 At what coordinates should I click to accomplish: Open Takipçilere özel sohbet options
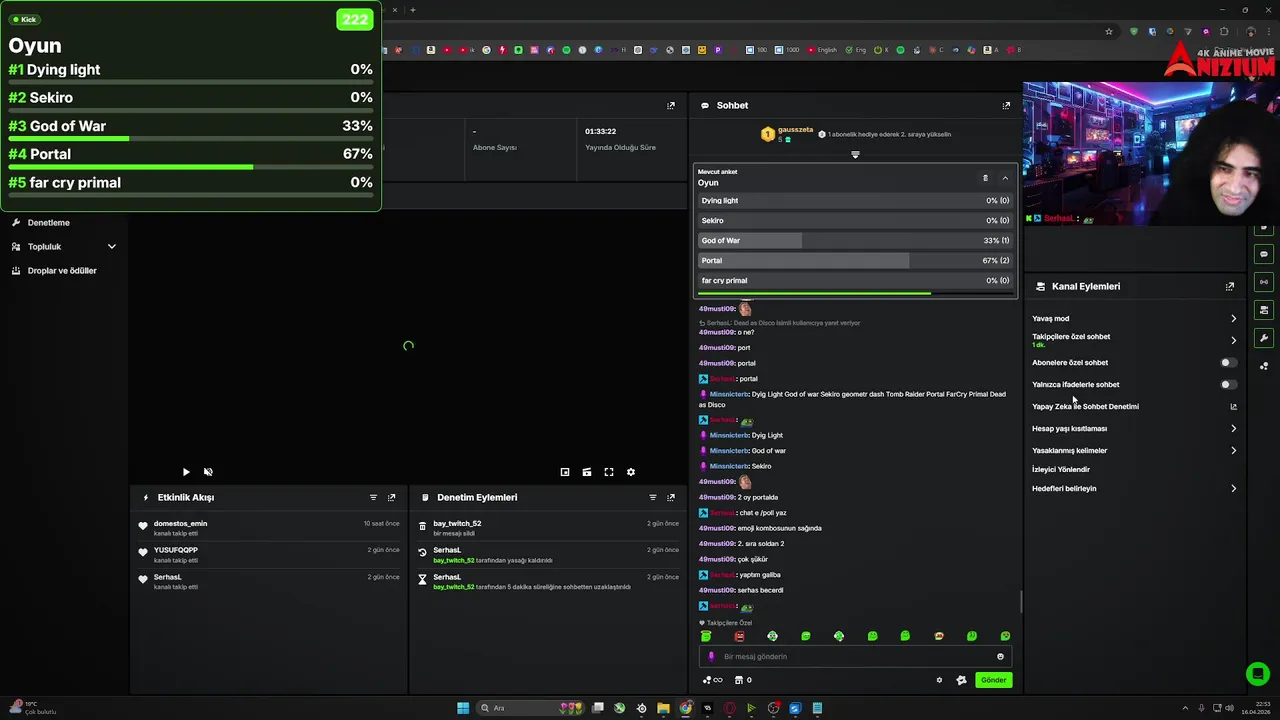point(1134,340)
